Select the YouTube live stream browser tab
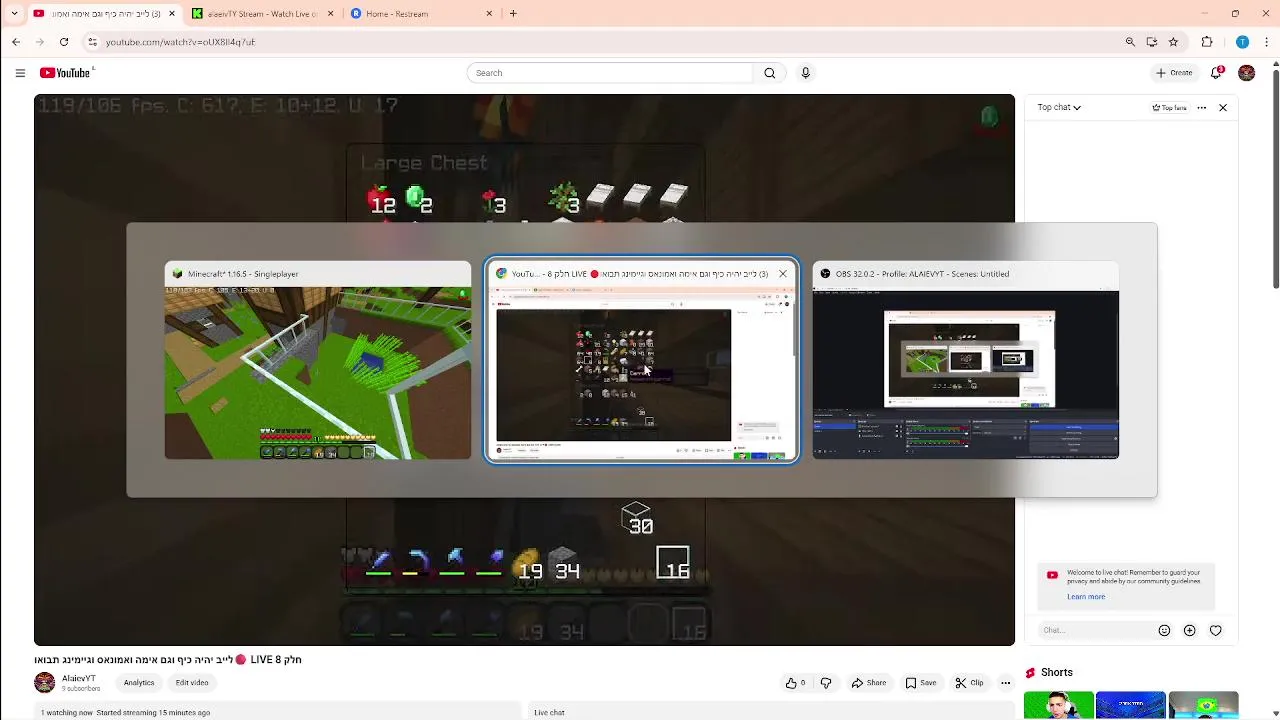 (x=103, y=14)
